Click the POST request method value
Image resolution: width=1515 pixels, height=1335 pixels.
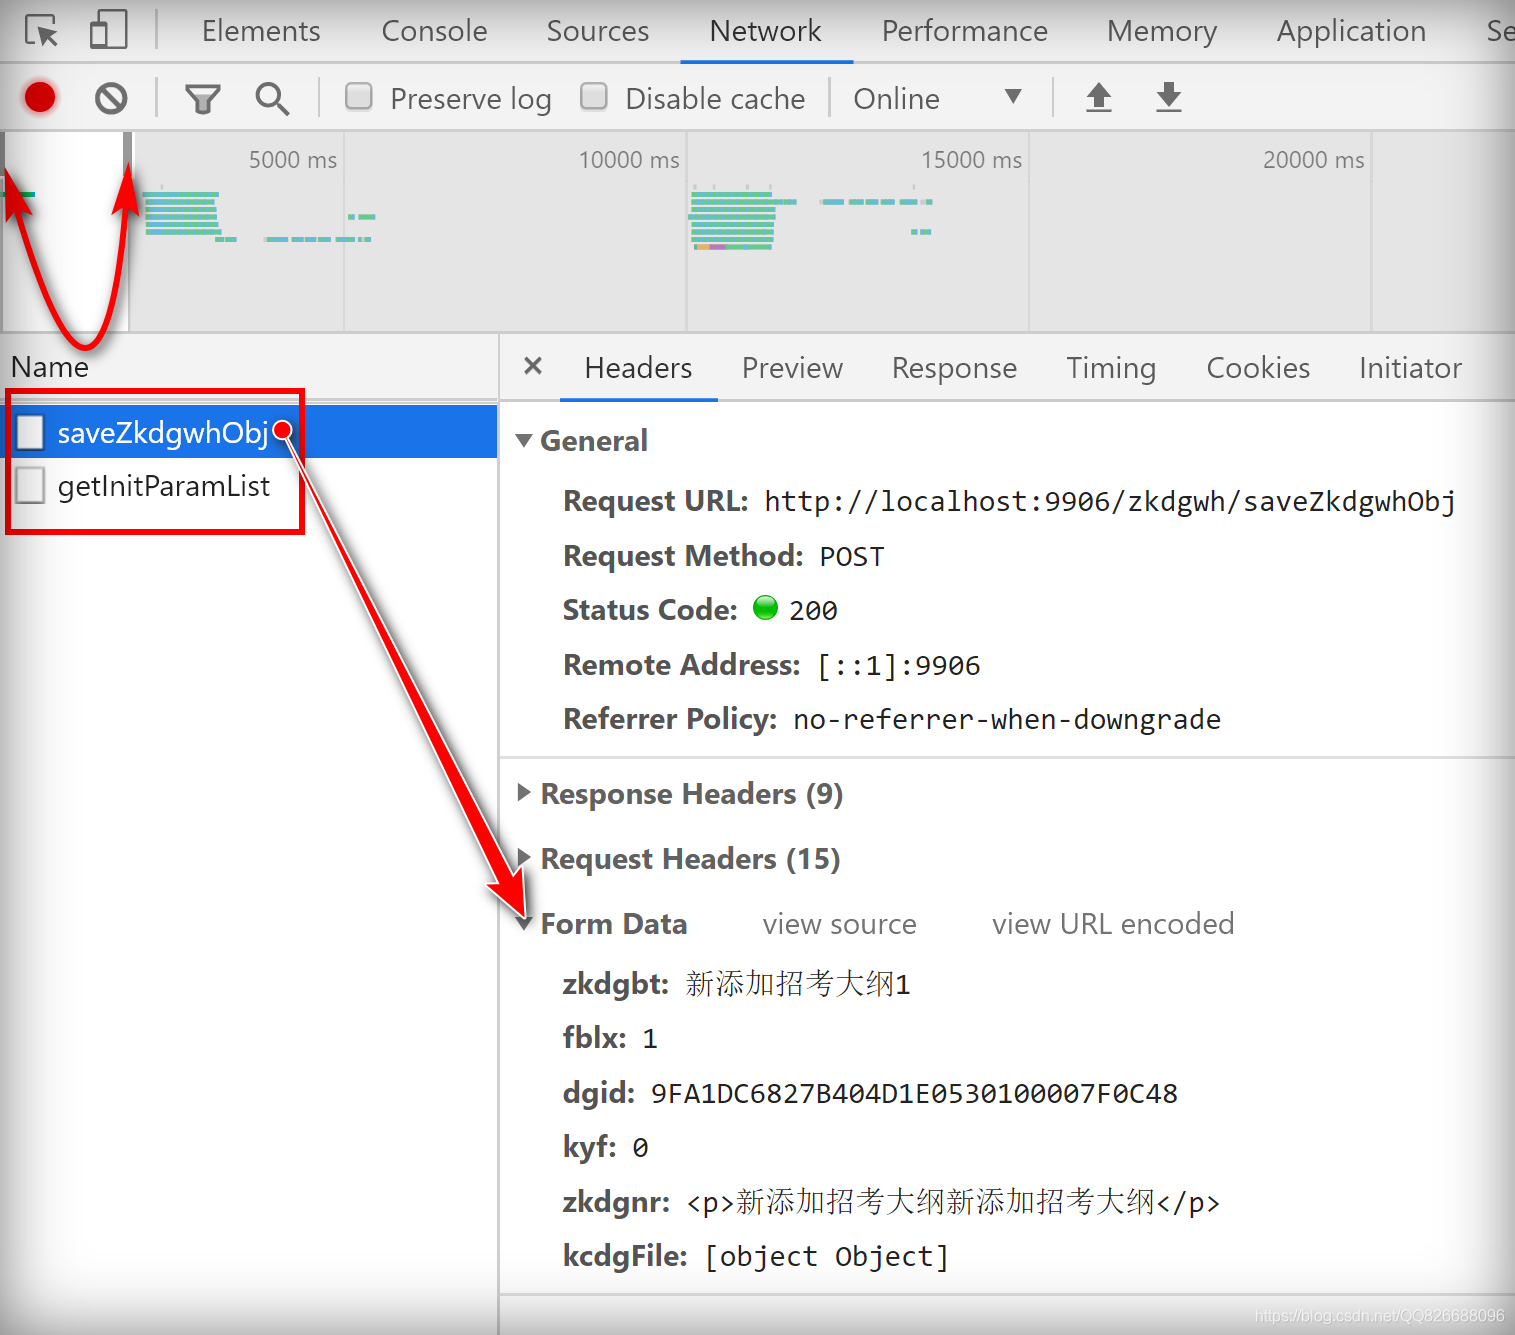[852, 557]
